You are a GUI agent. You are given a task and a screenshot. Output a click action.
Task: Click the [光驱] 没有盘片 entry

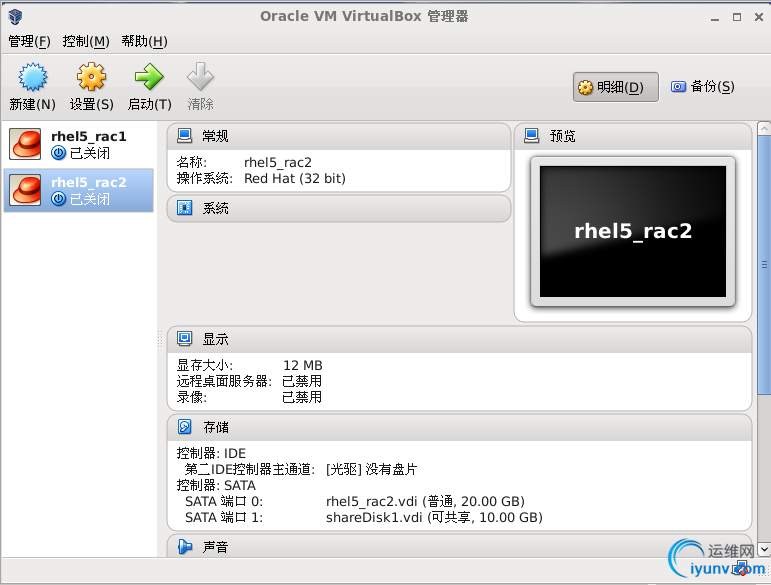point(371,469)
